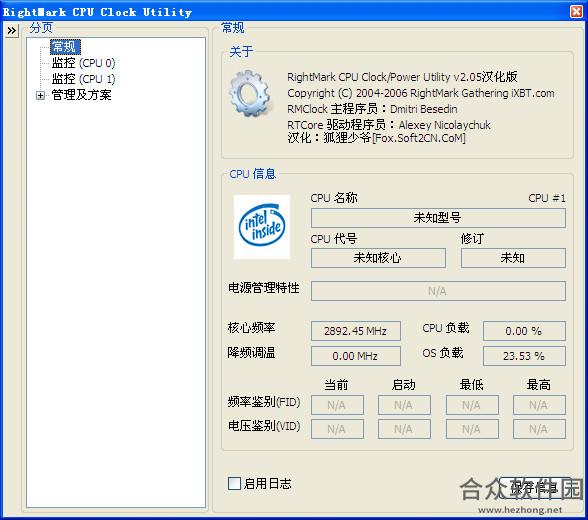Screen dimensions: 588x520
Task: Click the 修订 field showing 未知
Action: pos(513,258)
